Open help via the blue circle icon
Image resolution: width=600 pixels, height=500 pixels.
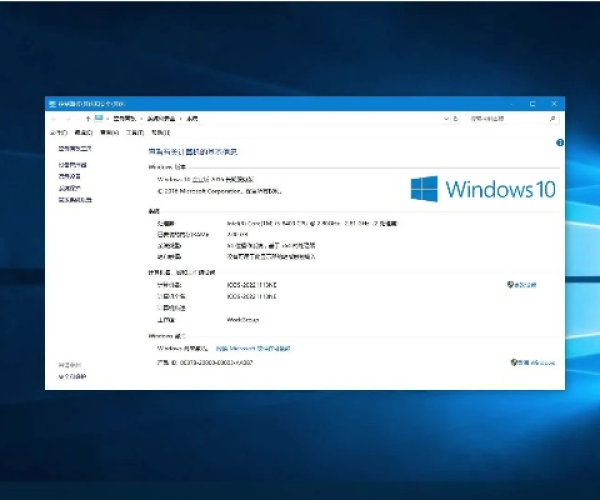click(559, 143)
